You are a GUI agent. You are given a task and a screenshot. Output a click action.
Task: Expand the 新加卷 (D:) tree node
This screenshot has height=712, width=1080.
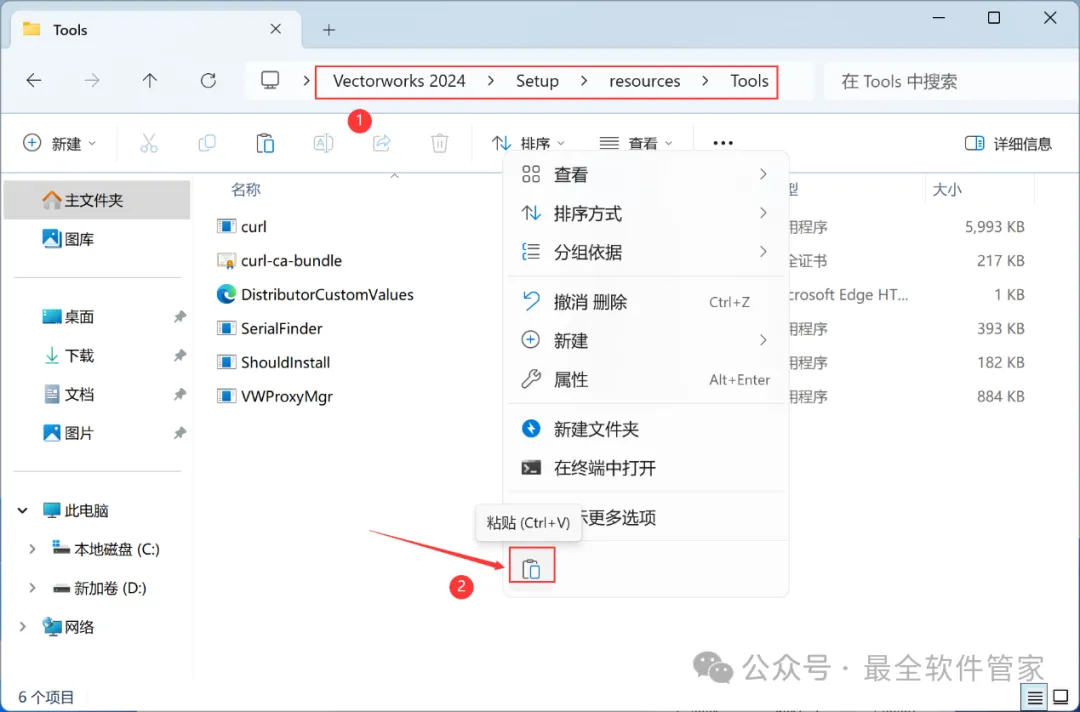32,588
